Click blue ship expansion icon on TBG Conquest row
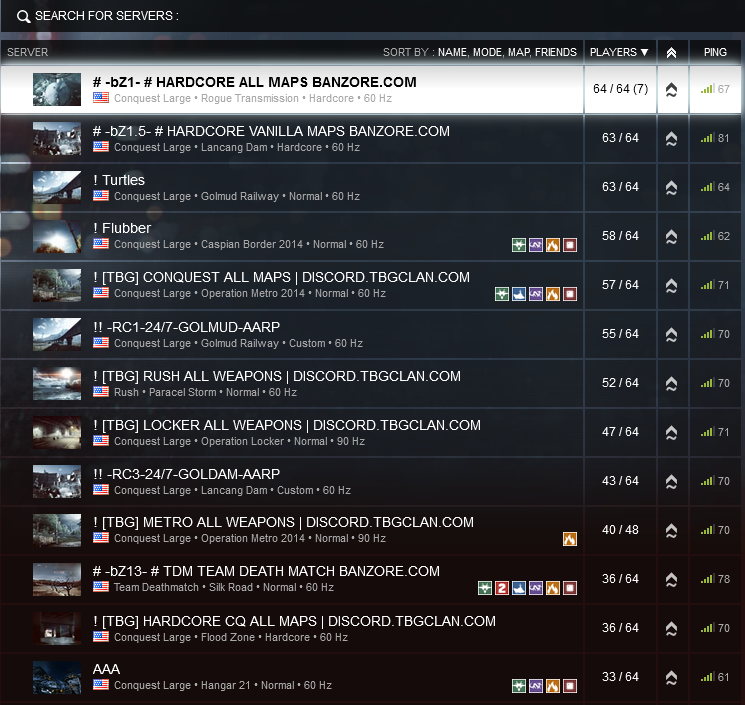The width and height of the screenshot is (745, 705). [x=519, y=294]
